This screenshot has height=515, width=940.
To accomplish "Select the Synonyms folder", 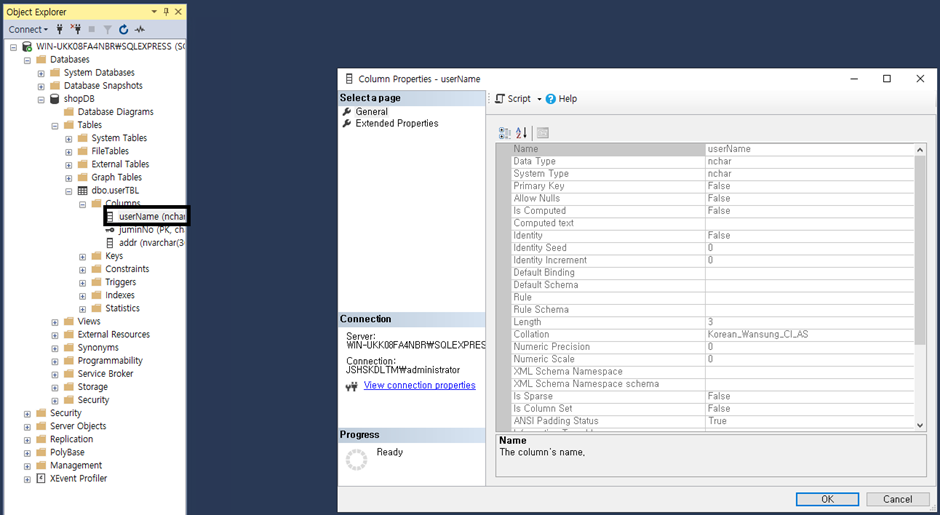I will tap(98, 348).
